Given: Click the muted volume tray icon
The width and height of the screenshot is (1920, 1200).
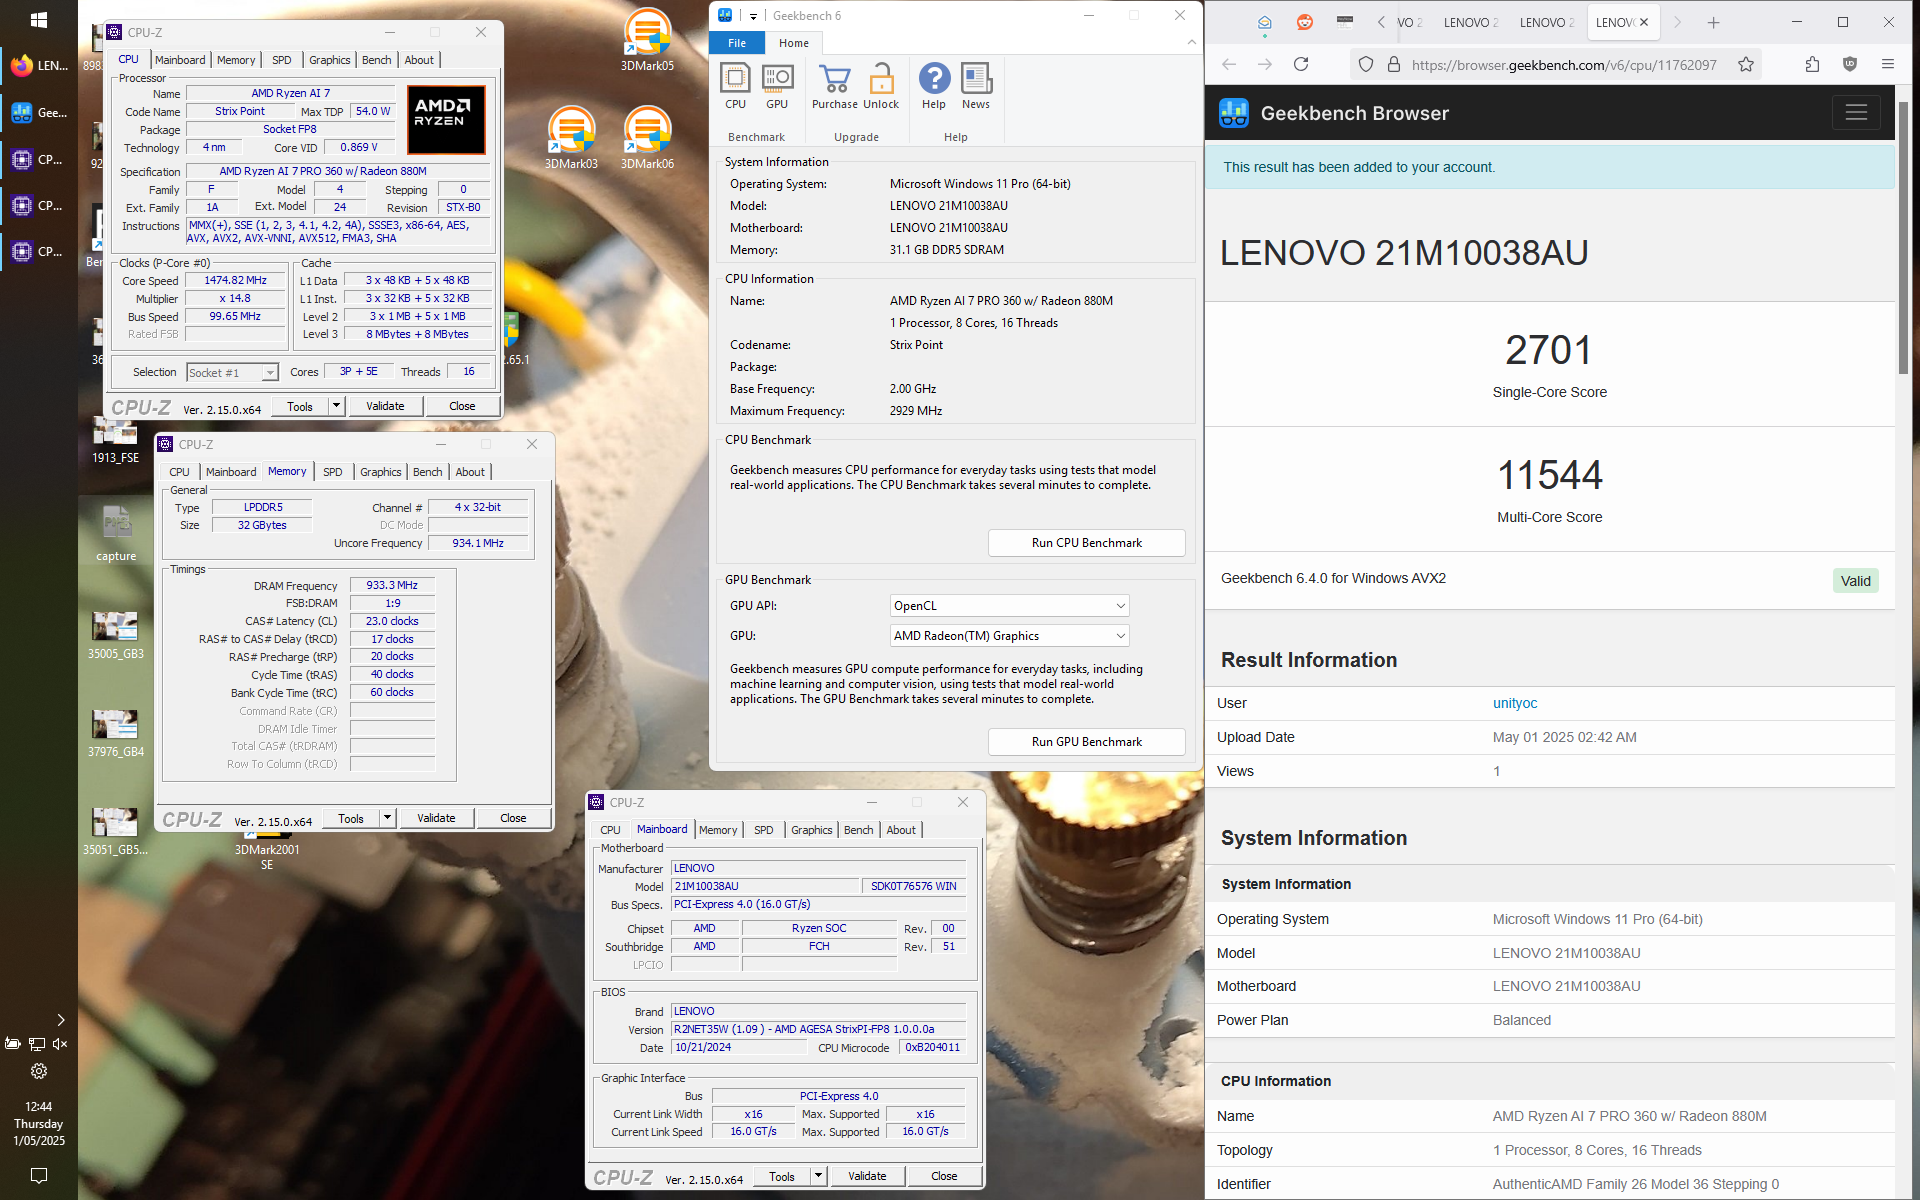Looking at the screenshot, I should 60,1044.
